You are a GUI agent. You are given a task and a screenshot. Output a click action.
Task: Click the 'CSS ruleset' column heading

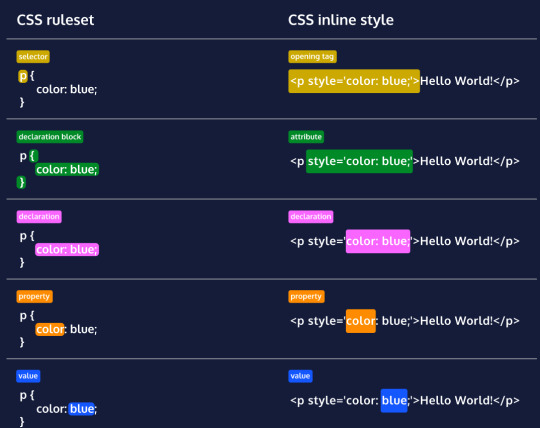(55, 20)
